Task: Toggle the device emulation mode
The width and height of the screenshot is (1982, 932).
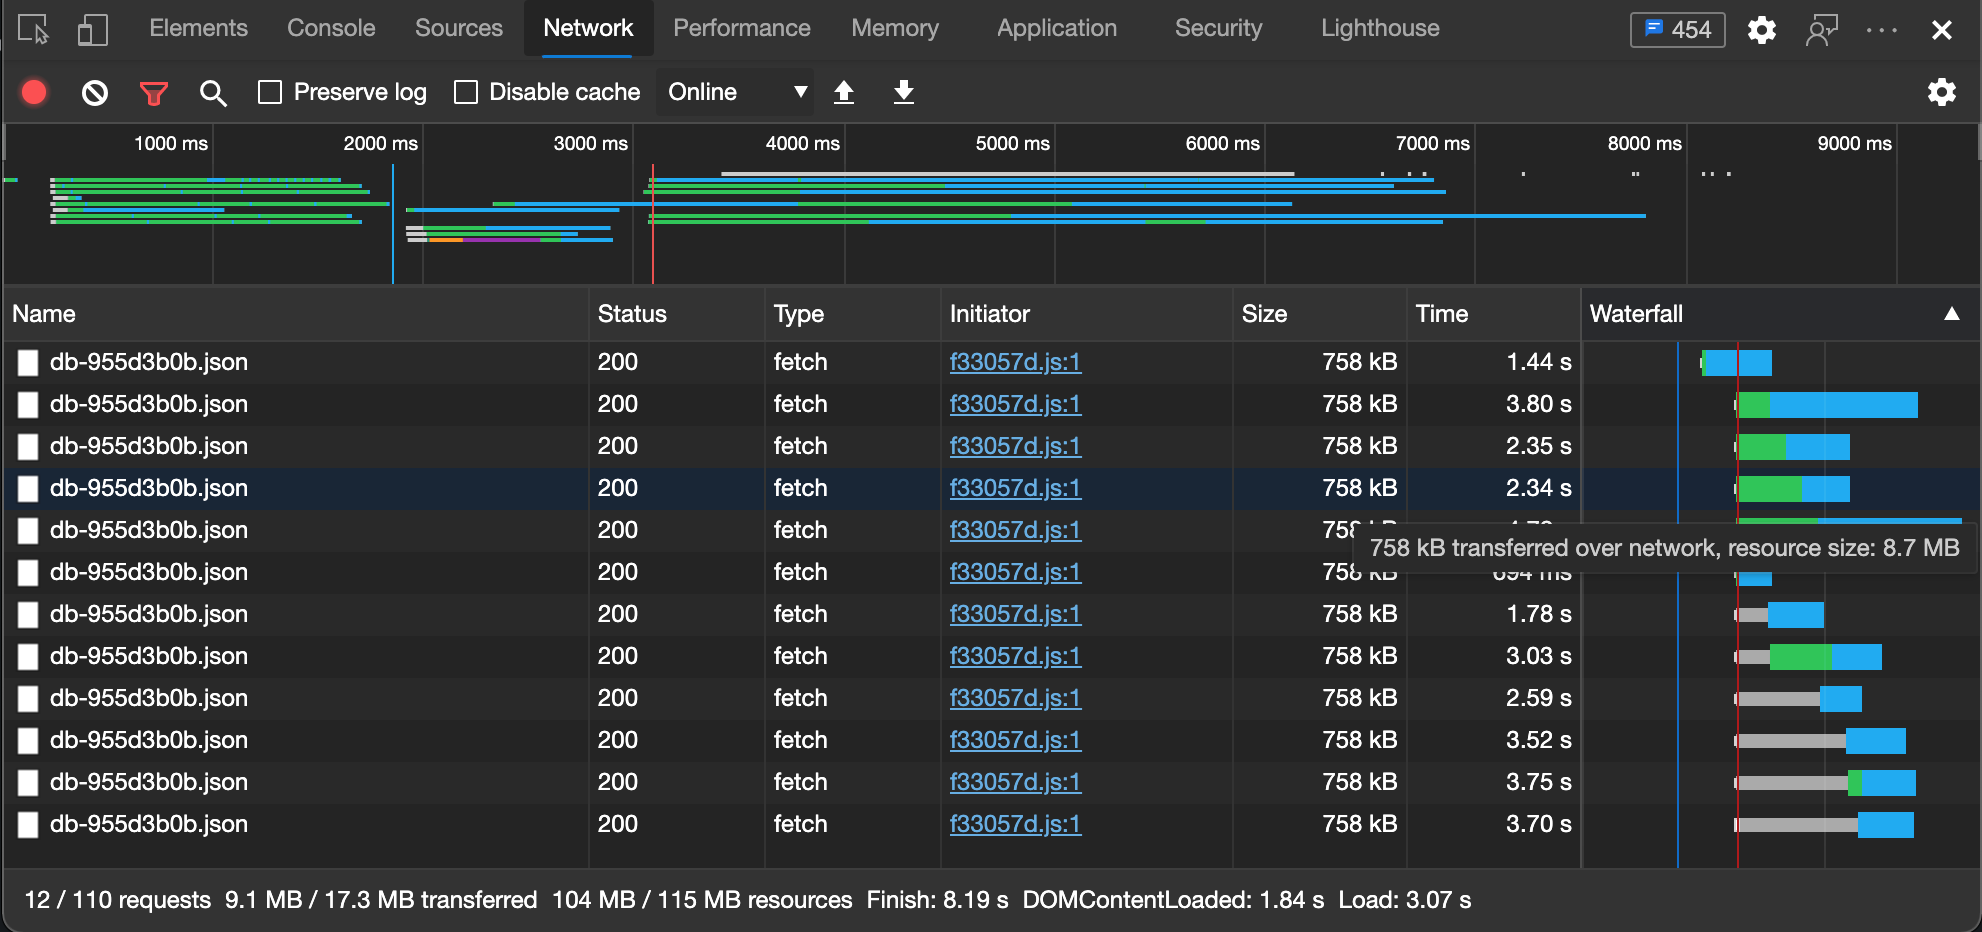Action: tap(92, 28)
